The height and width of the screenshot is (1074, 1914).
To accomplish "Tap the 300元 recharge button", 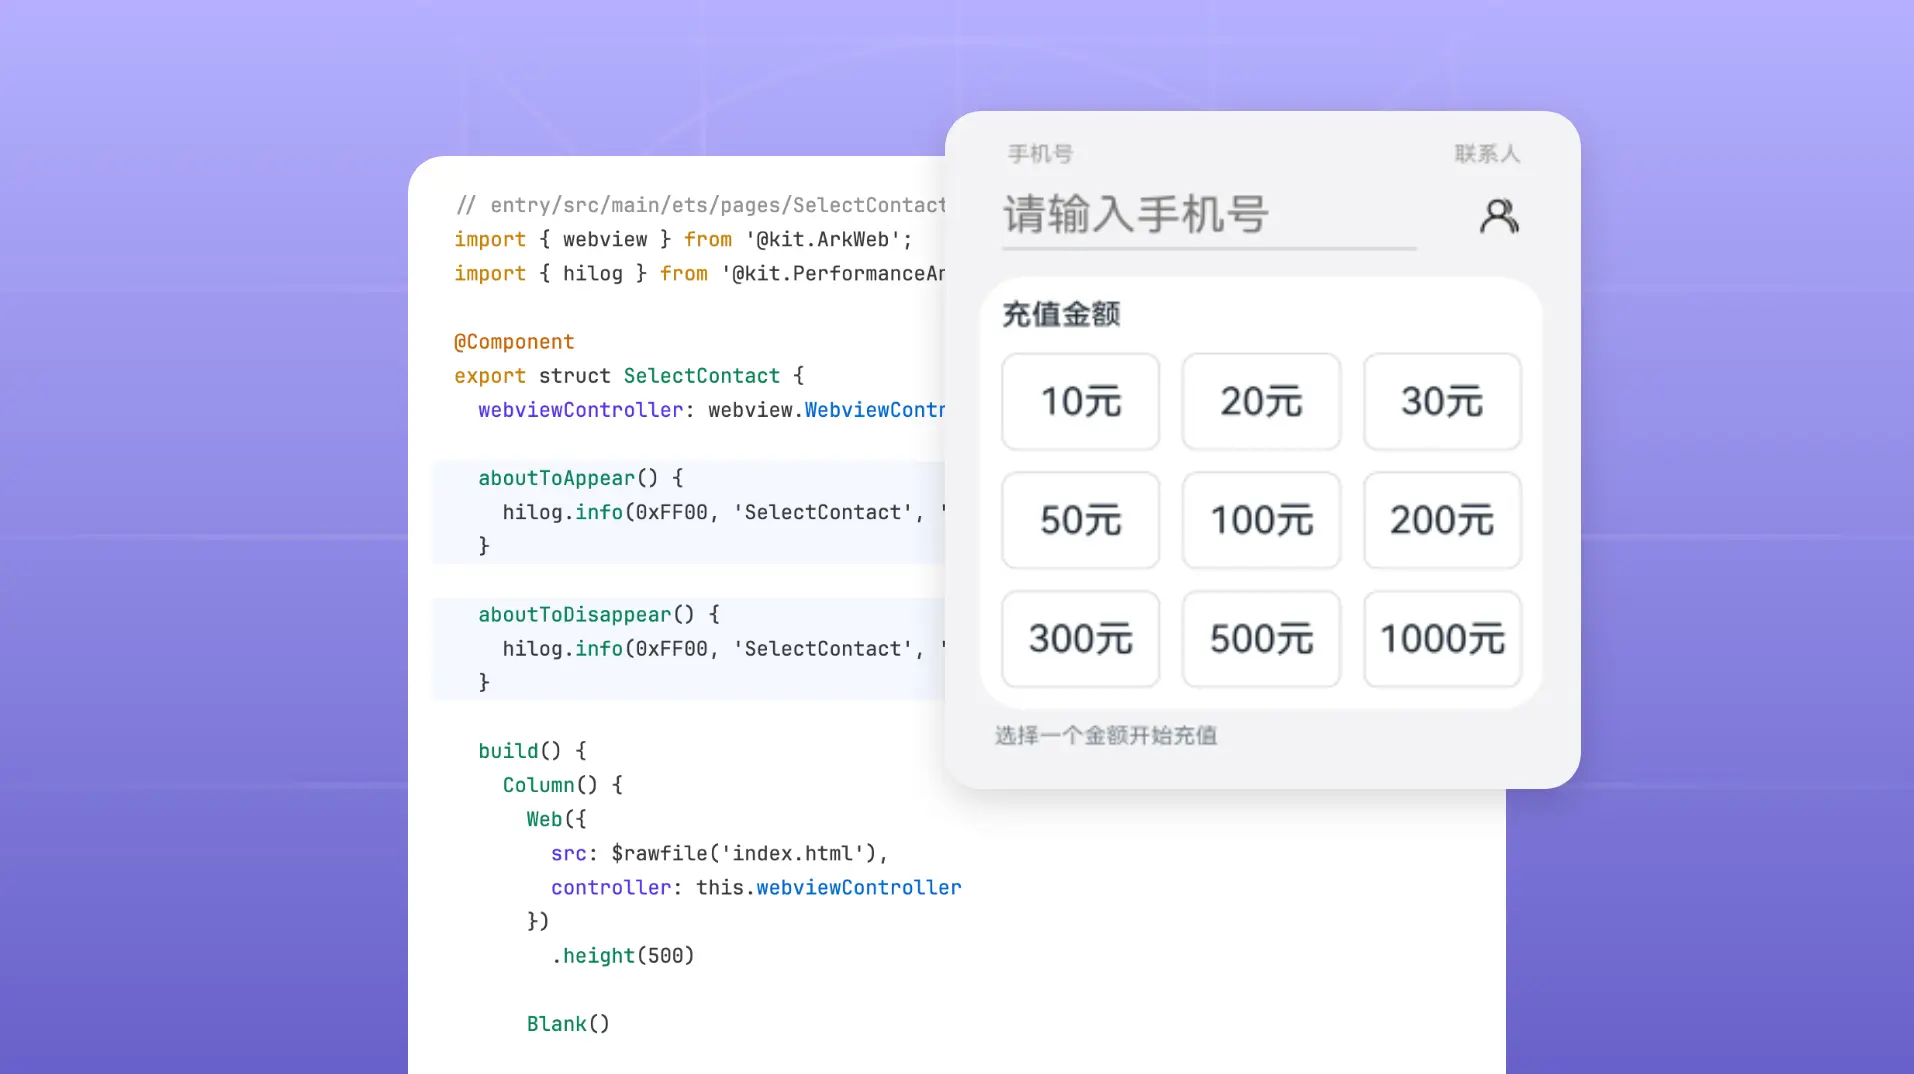I will pos(1081,639).
